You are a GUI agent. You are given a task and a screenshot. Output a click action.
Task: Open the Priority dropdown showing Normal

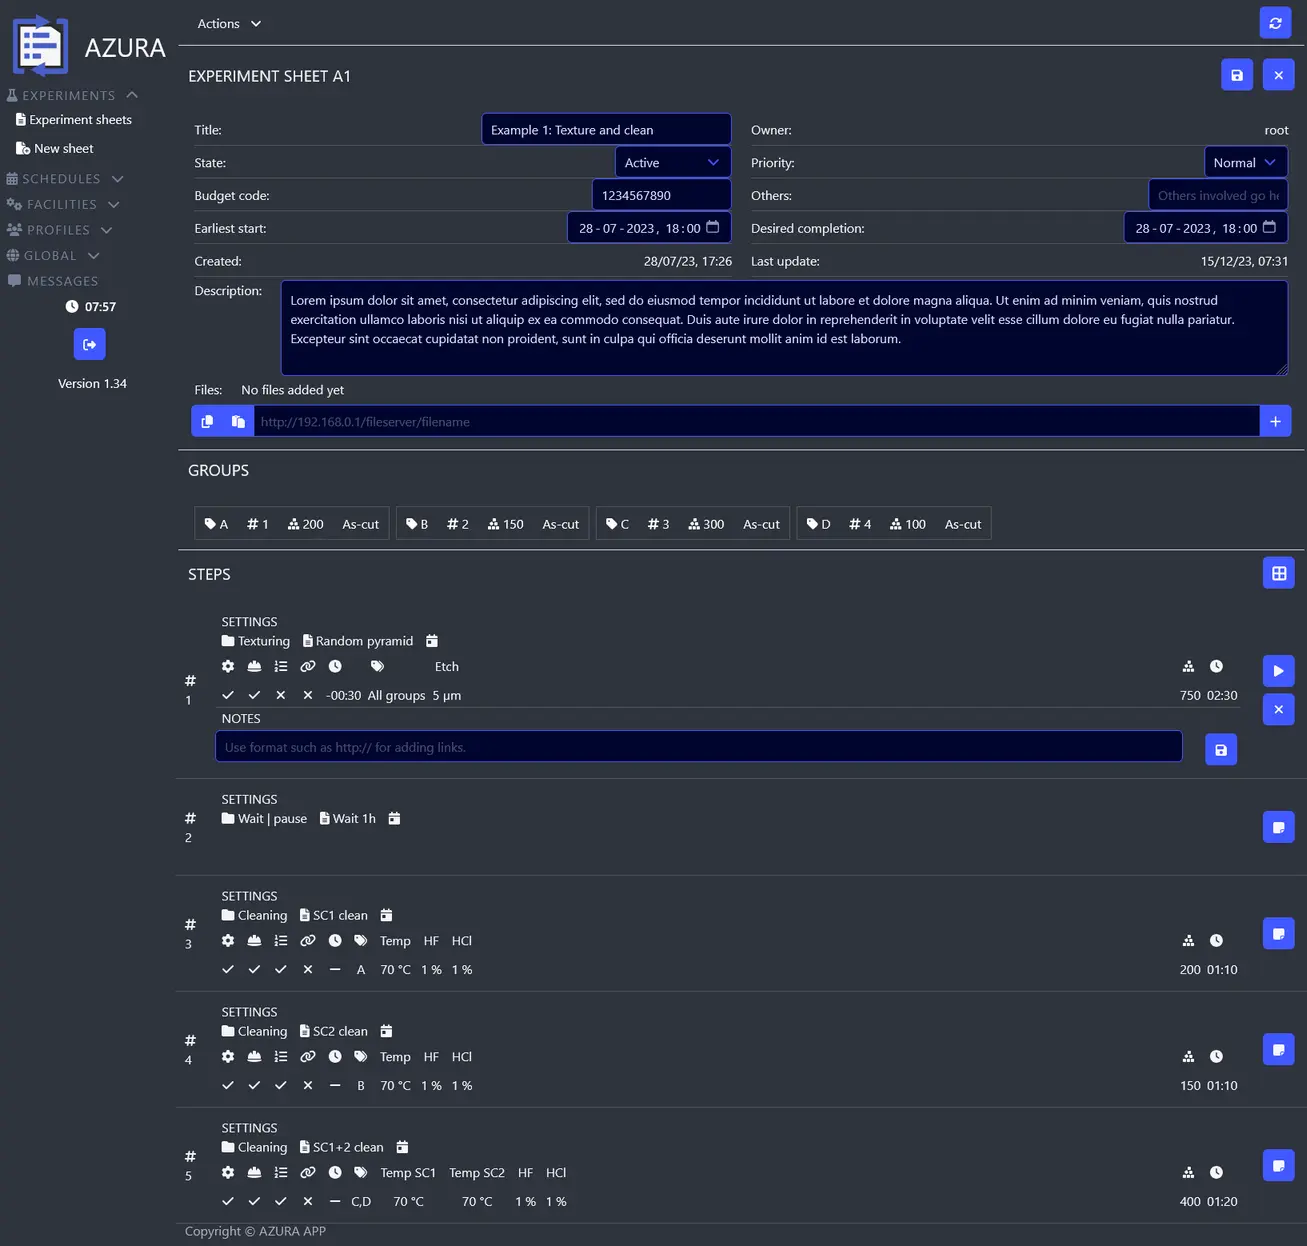(1246, 162)
